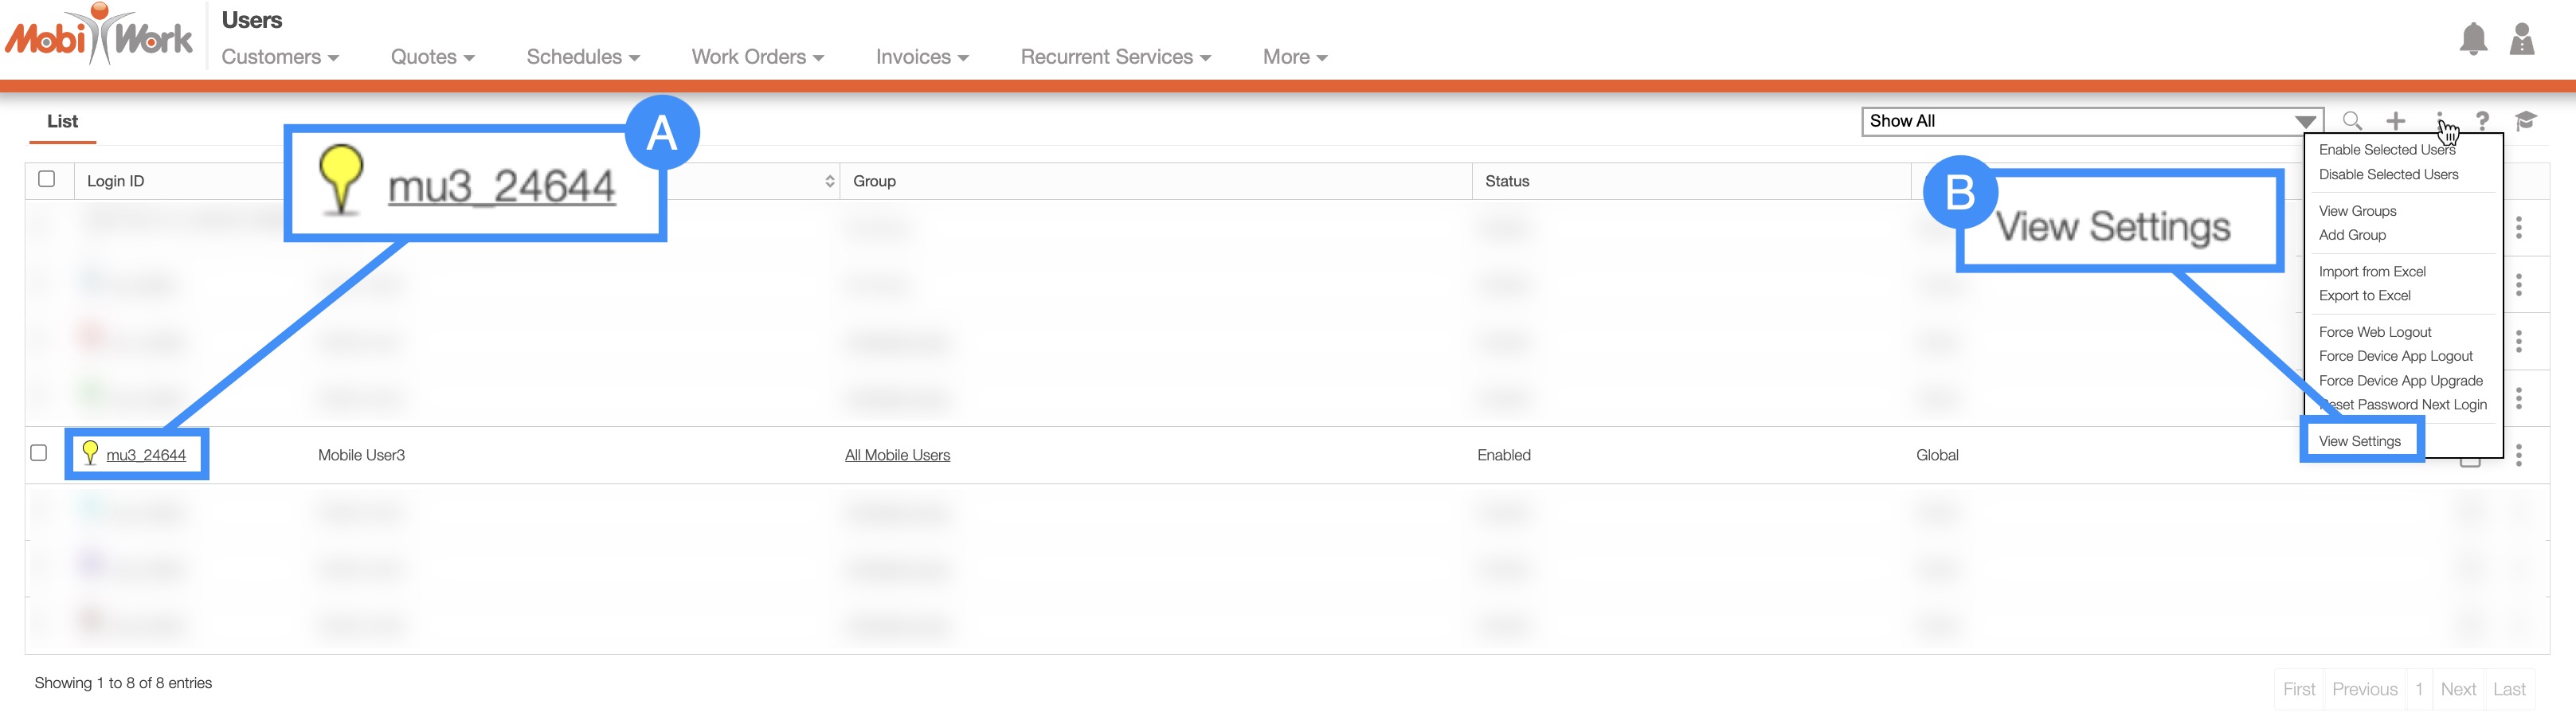Image resolution: width=2576 pixels, height=720 pixels.
Task: Open three-dot menu for mu3_24644 row
Action: pos(2518,455)
